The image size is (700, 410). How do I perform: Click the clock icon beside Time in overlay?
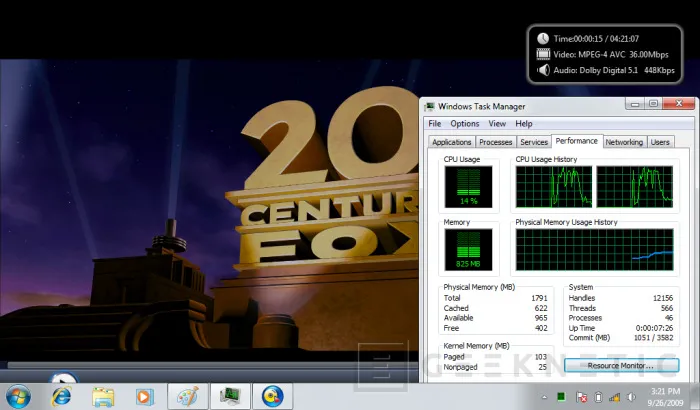tap(543, 38)
